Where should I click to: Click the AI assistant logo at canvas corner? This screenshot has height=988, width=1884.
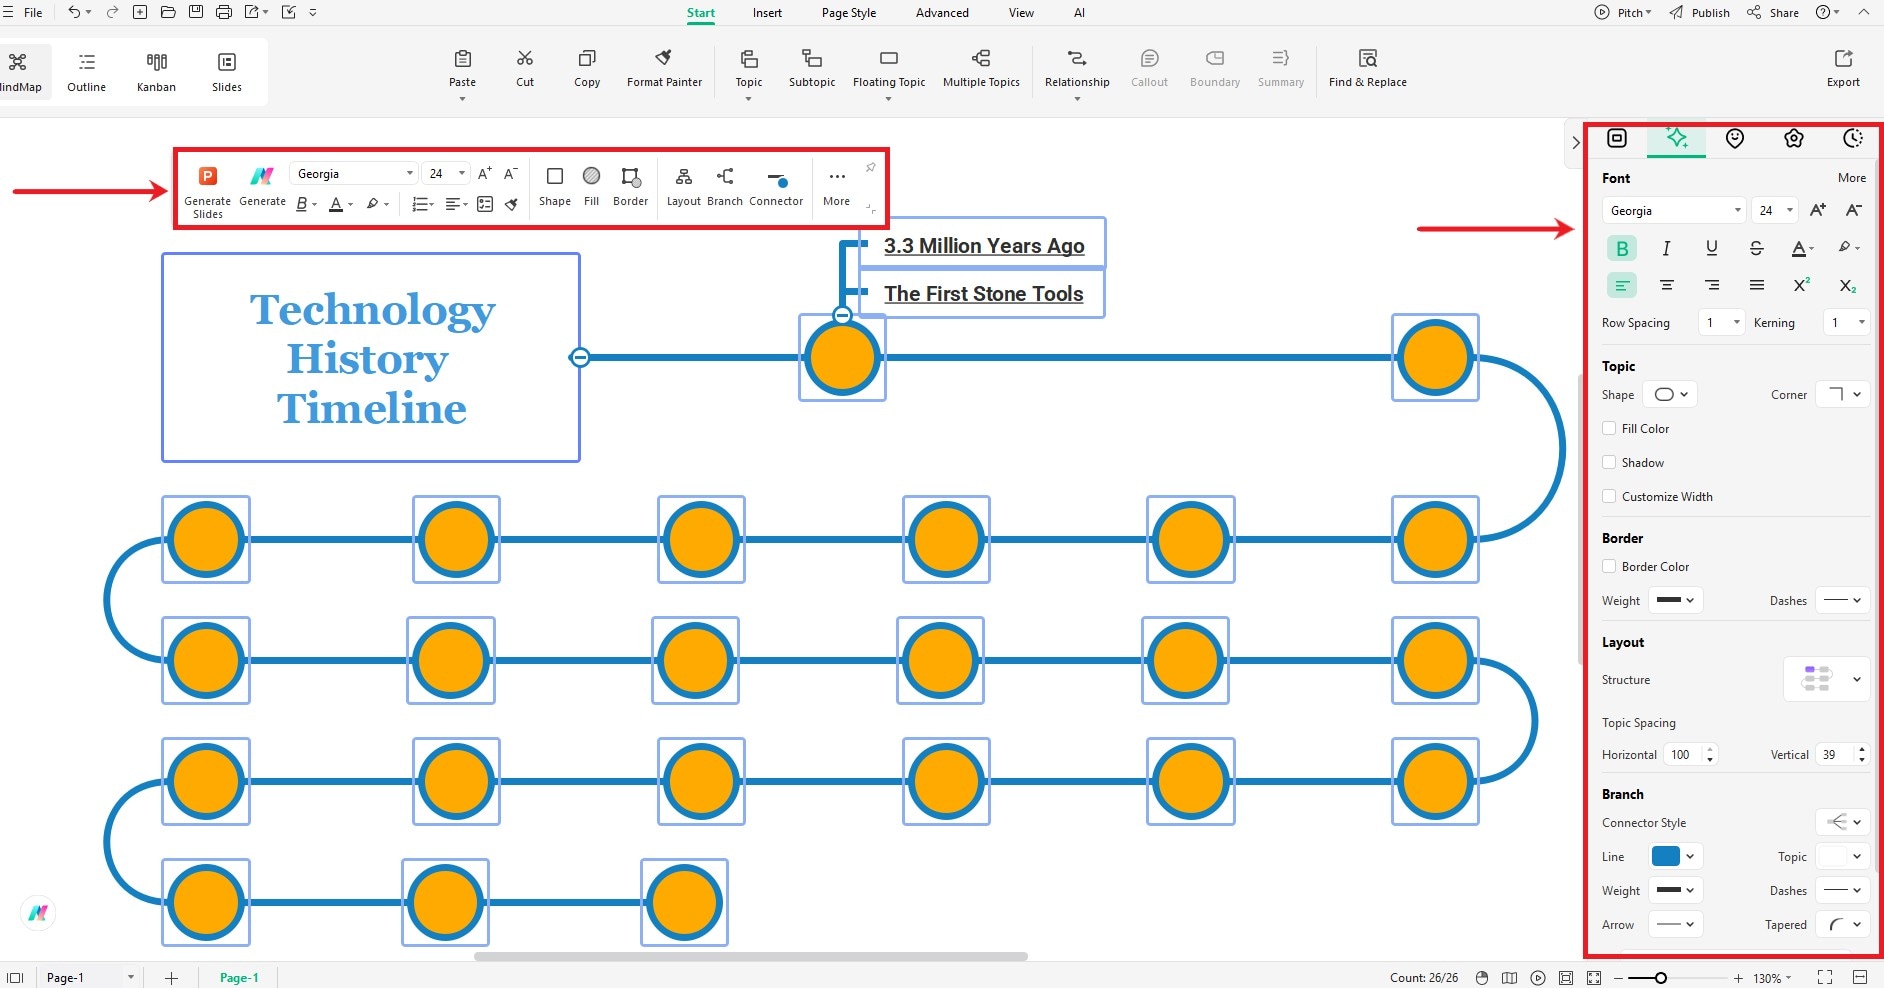click(x=38, y=912)
